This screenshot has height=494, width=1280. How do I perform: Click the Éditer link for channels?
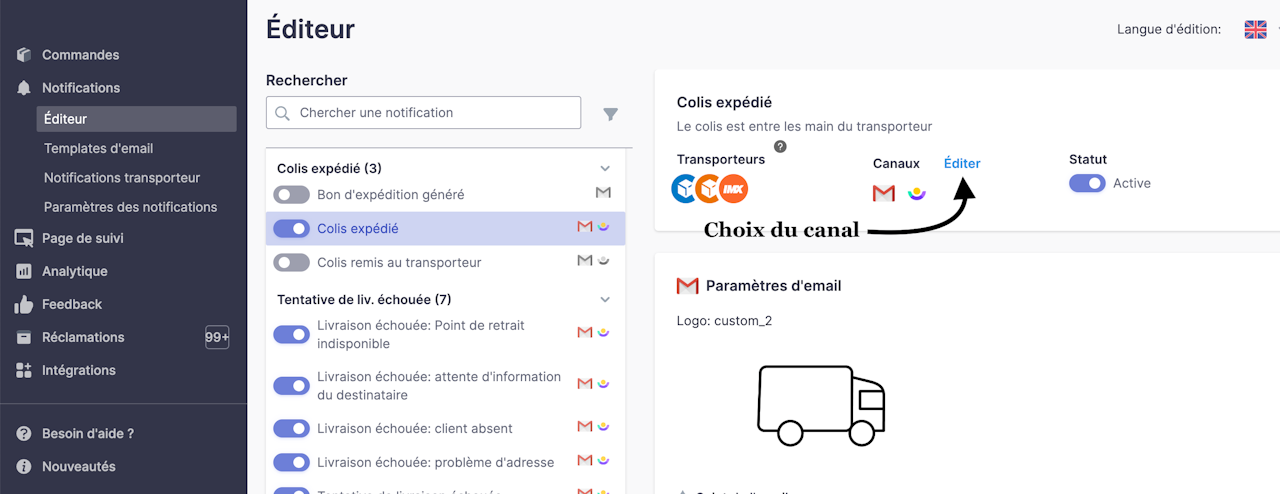[962, 163]
